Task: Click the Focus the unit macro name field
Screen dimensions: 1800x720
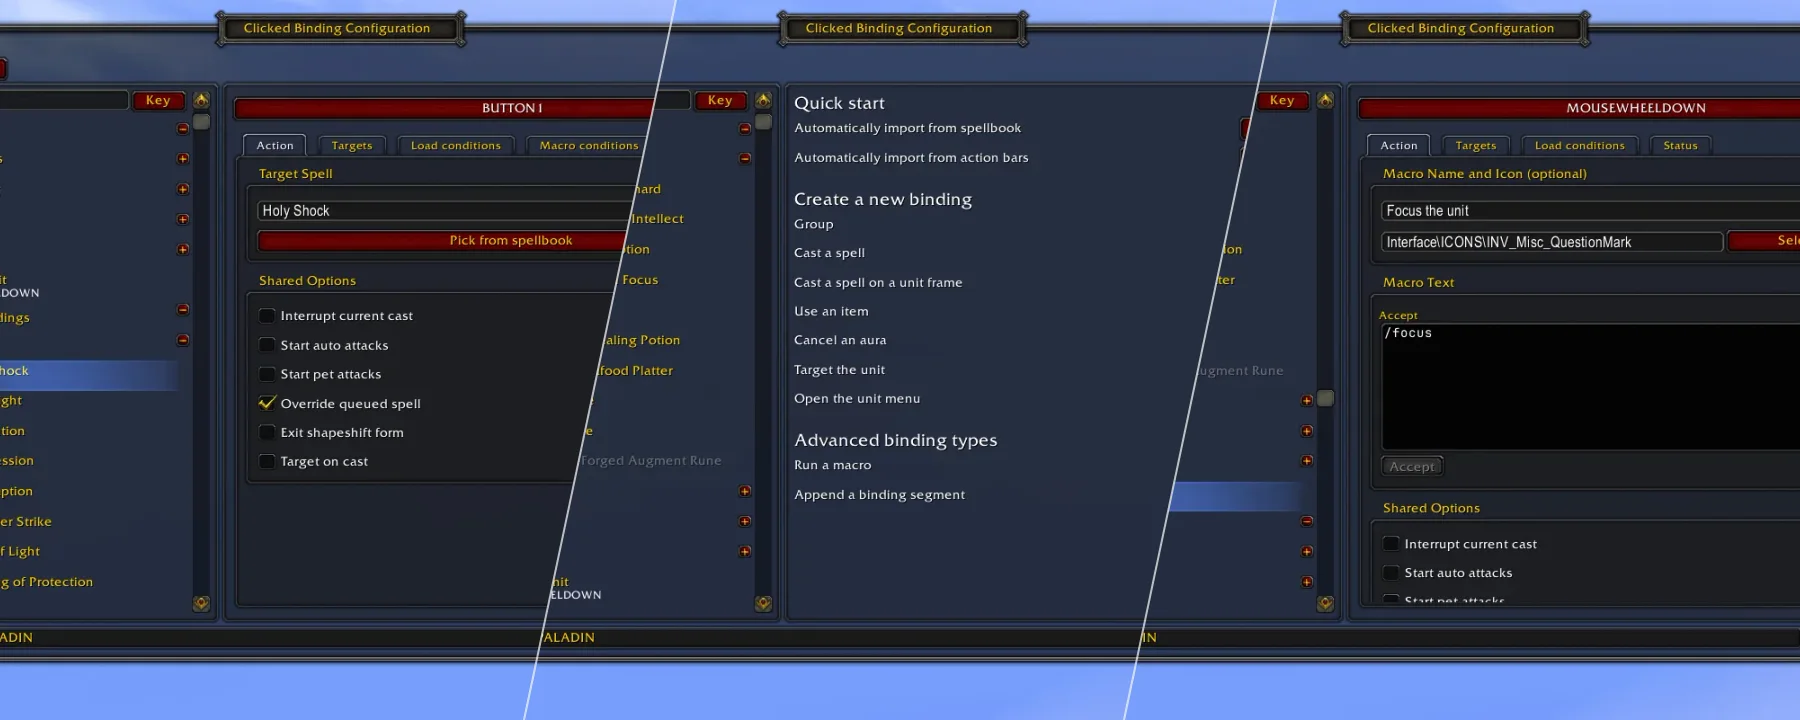Action: tap(1591, 211)
